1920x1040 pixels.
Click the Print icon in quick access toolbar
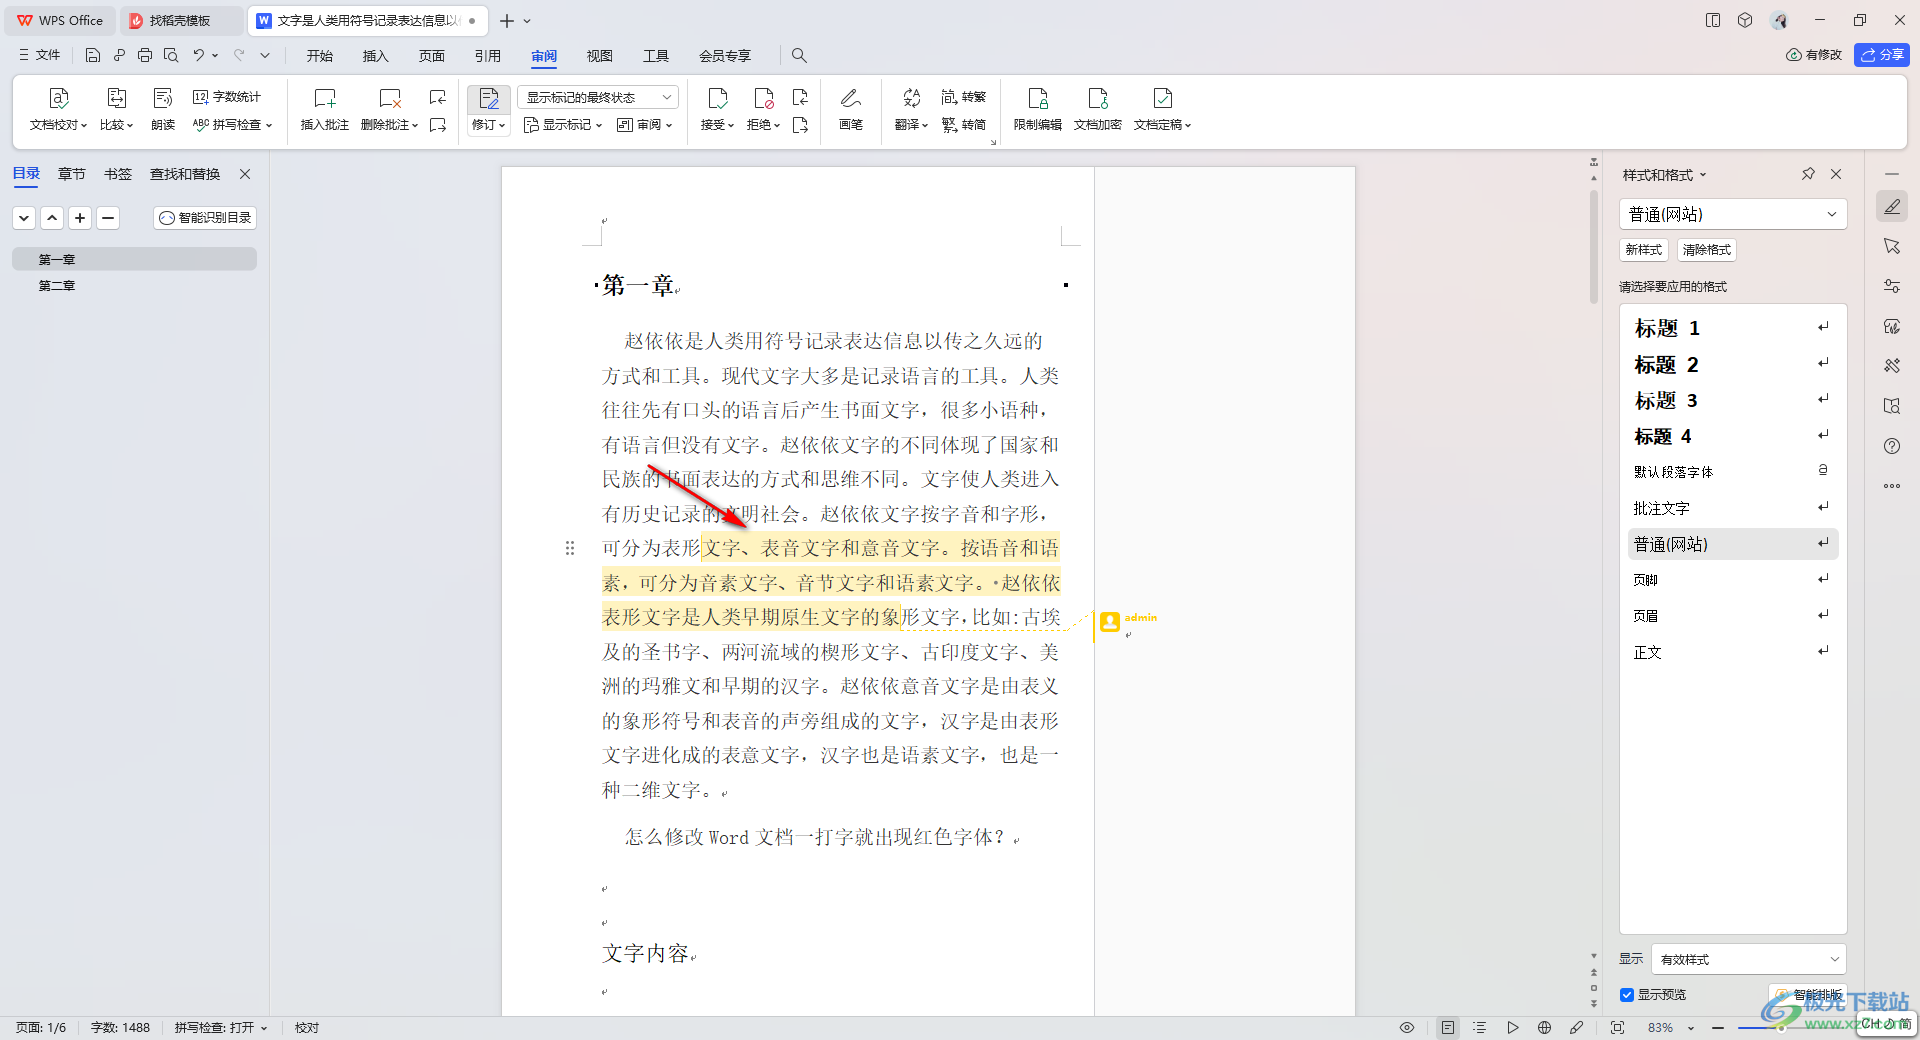tap(145, 55)
